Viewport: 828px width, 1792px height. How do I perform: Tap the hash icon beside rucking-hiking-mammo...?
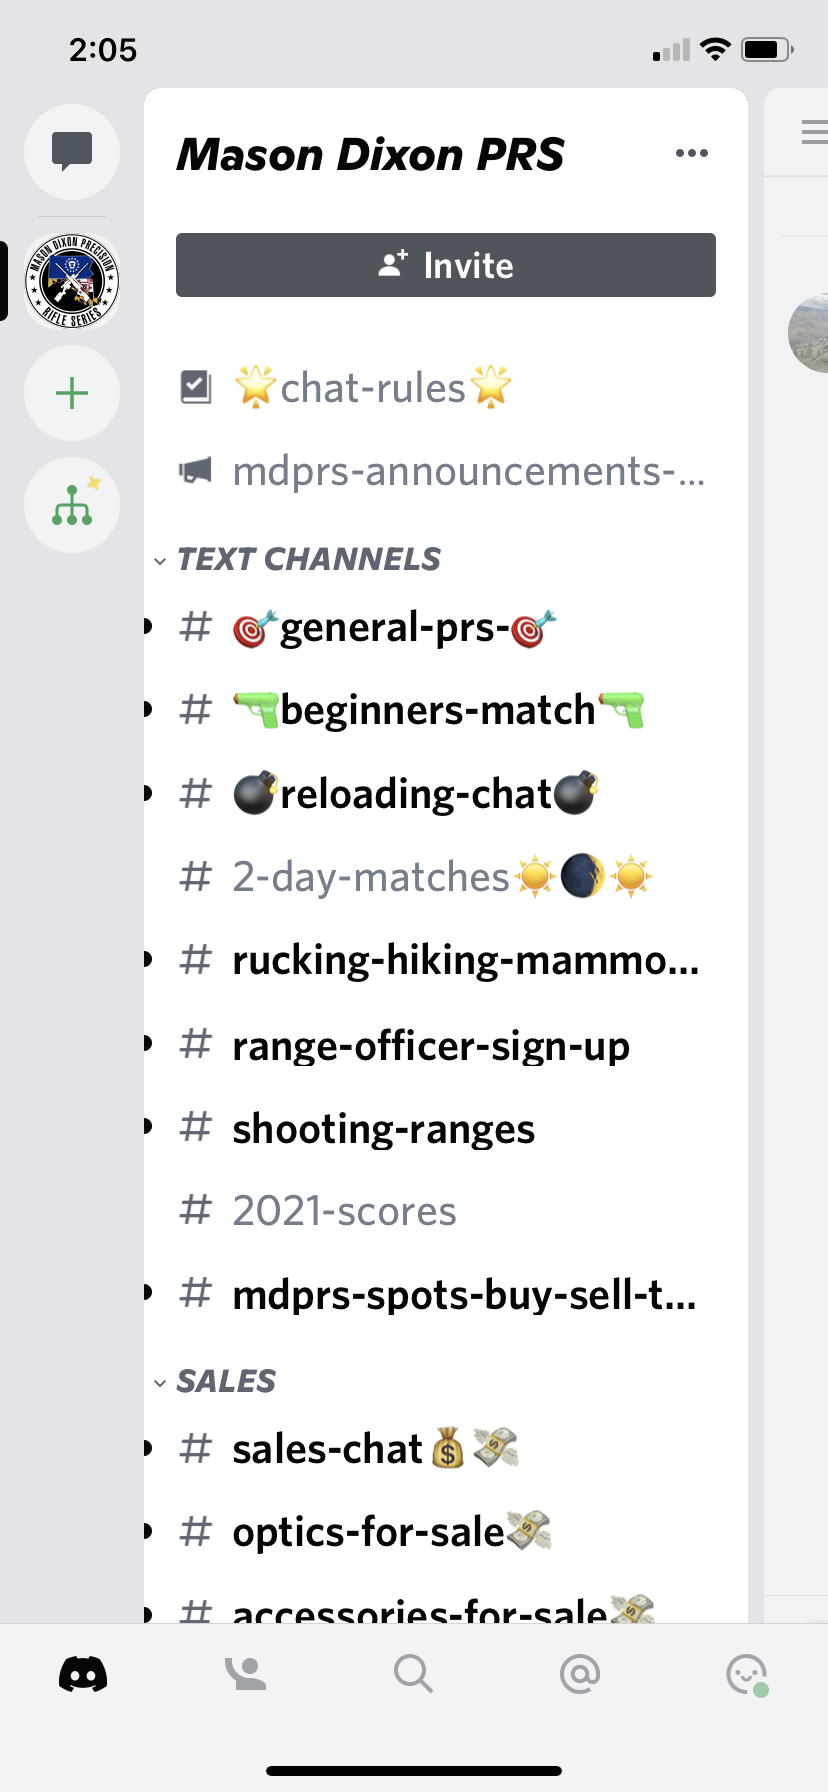(195, 959)
